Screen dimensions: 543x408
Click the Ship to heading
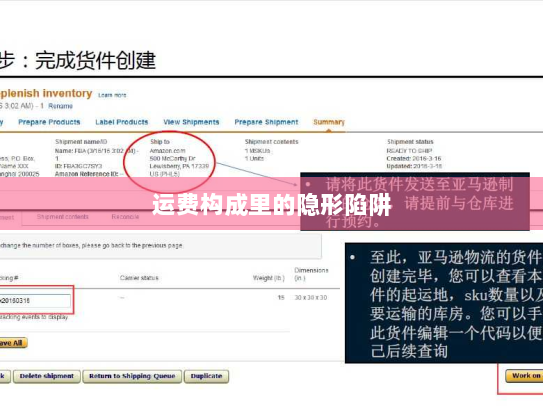pos(160,142)
